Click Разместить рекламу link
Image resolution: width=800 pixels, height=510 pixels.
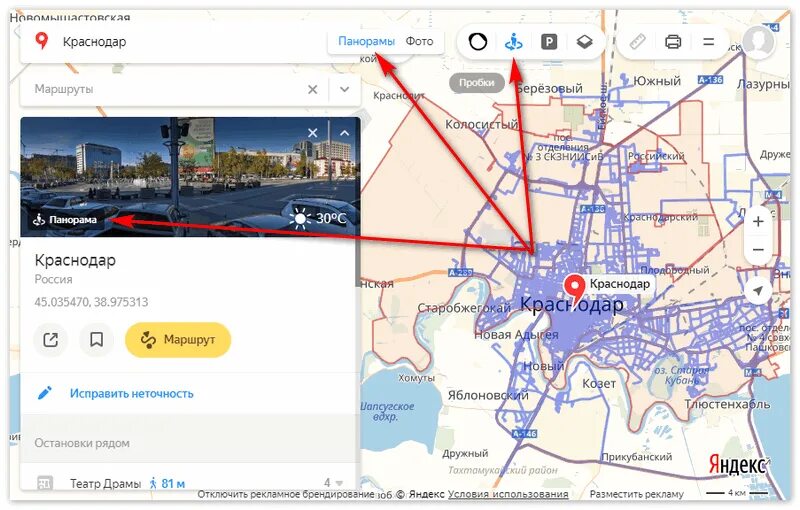click(x=637, y=494)
